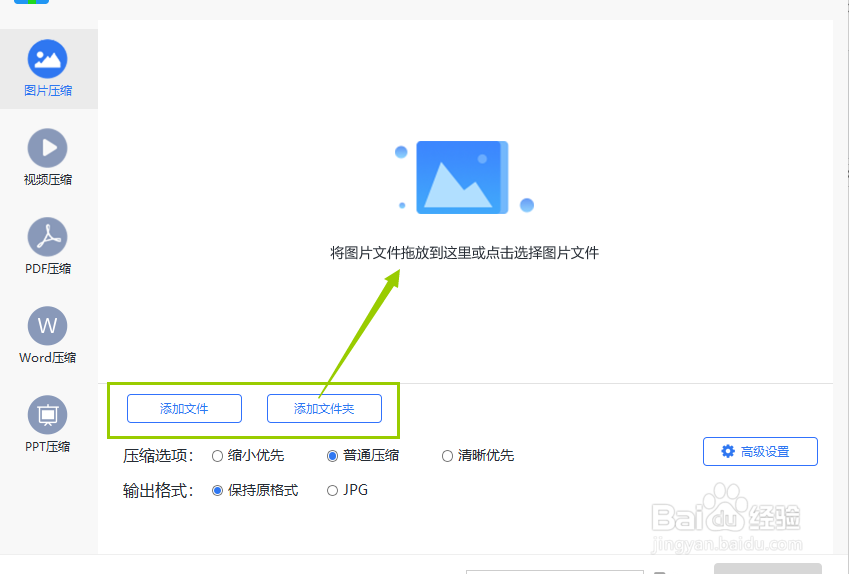Choose 普通压缩 normal compression
This screenshot has width=849, height=574.
pos(363,455)
